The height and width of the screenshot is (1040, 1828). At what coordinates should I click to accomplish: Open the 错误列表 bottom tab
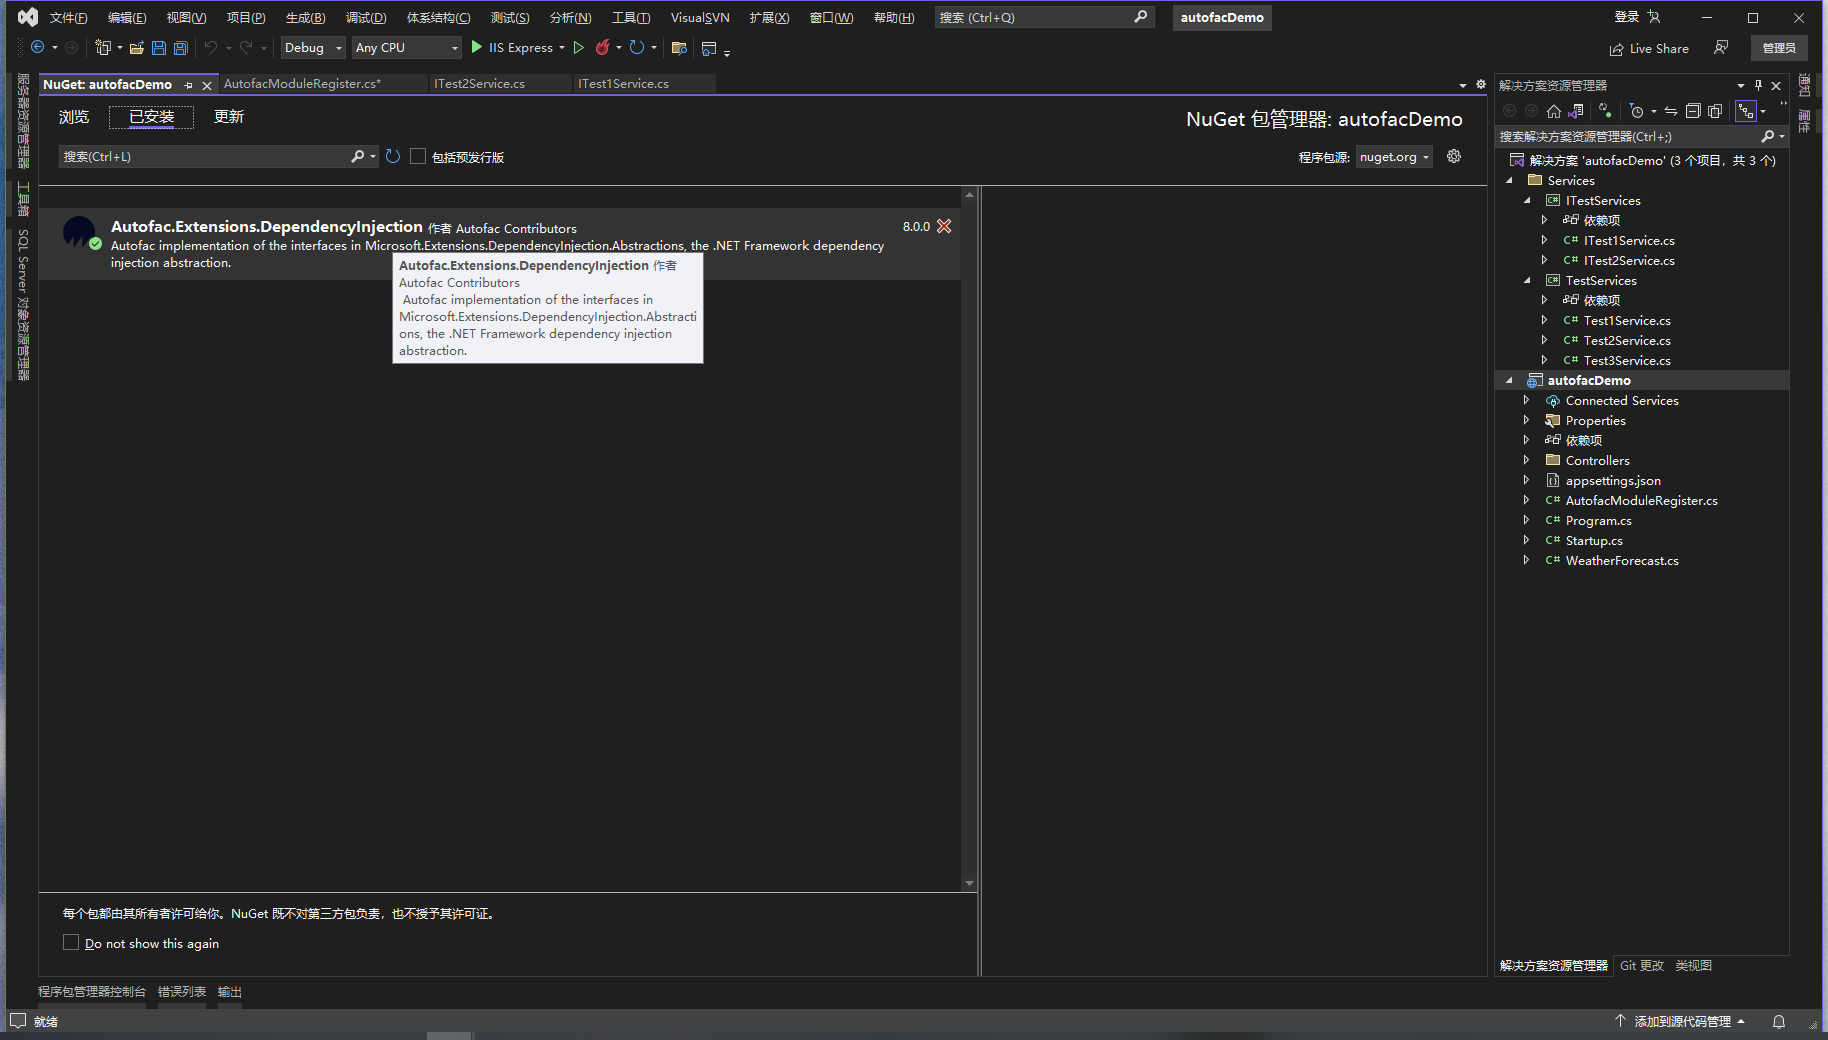(182, 992)
